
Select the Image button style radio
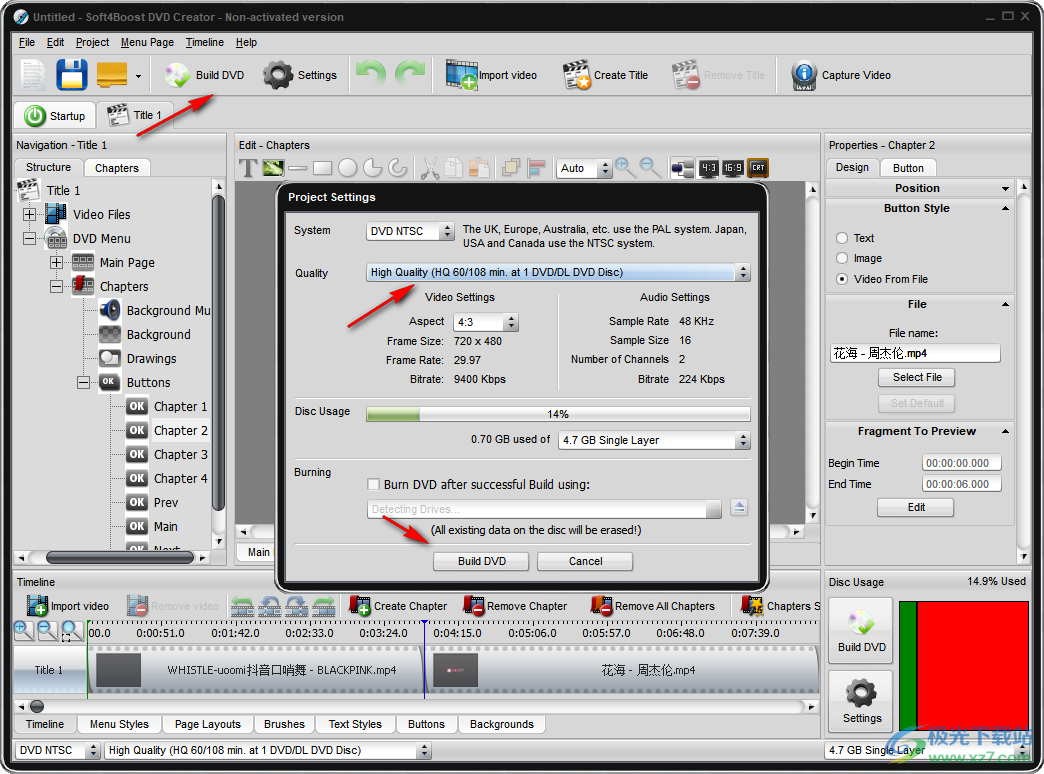click(x=842, y=258)
